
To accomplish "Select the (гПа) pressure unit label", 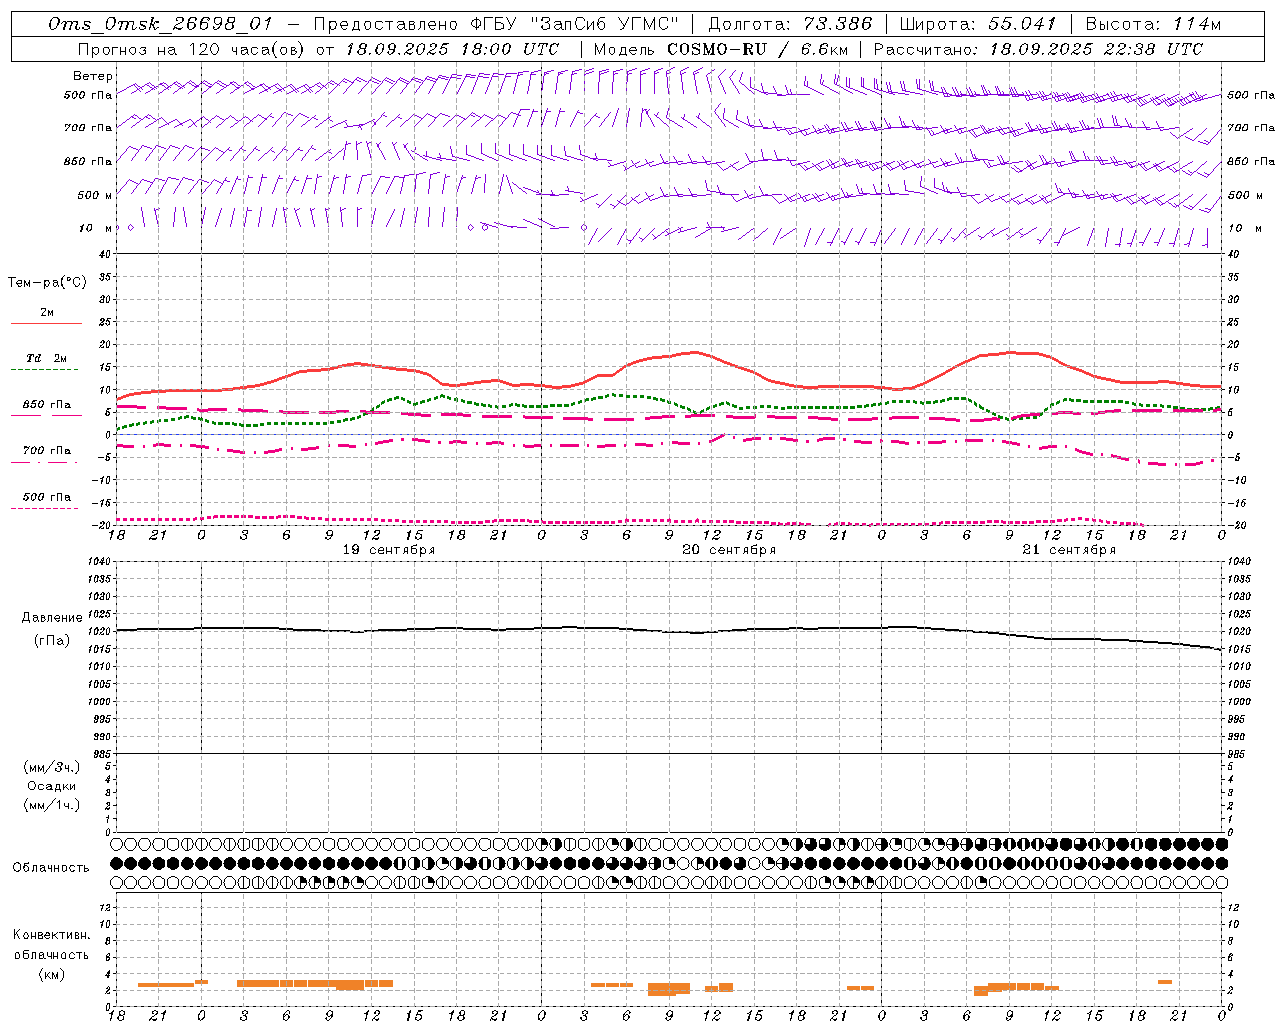I will point(52,640).
